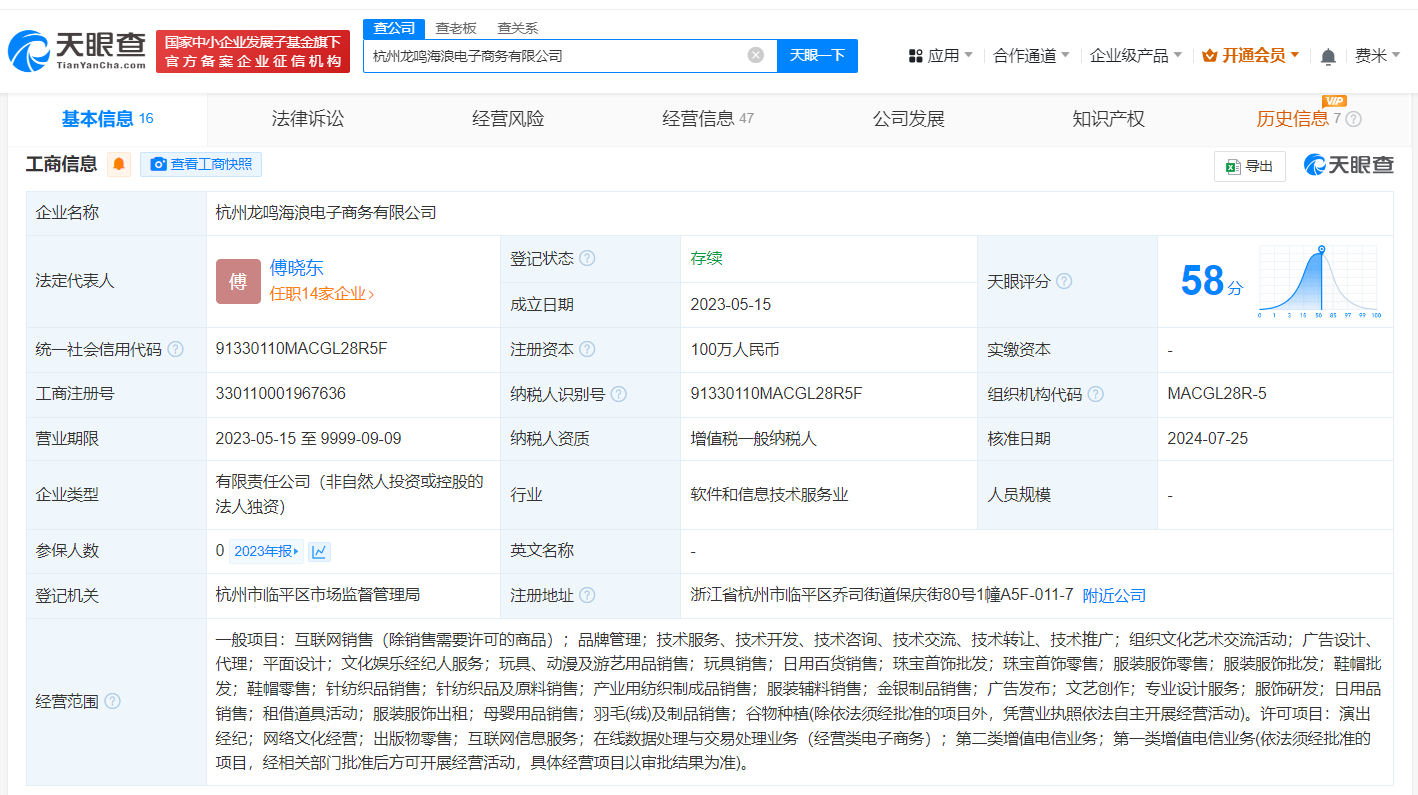Click help icon next to 组织机构代码
This screenshot has height=795, width=1418.
click(x=1096, y=394)
